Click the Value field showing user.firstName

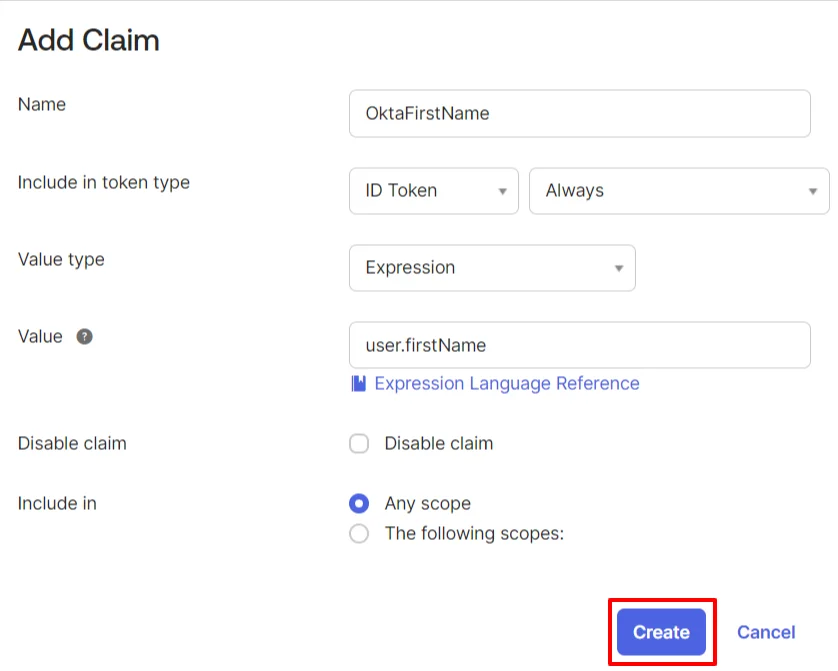(x=579, y=345)
